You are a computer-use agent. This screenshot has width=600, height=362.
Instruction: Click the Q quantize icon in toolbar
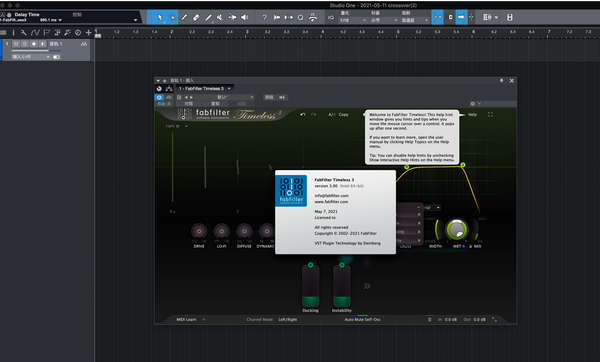[x=300, y=17]
